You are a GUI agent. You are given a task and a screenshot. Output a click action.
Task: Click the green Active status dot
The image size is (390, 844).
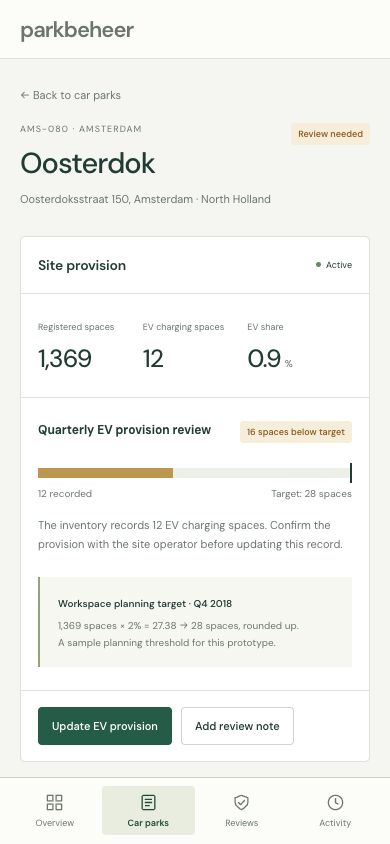pos(318,265)
